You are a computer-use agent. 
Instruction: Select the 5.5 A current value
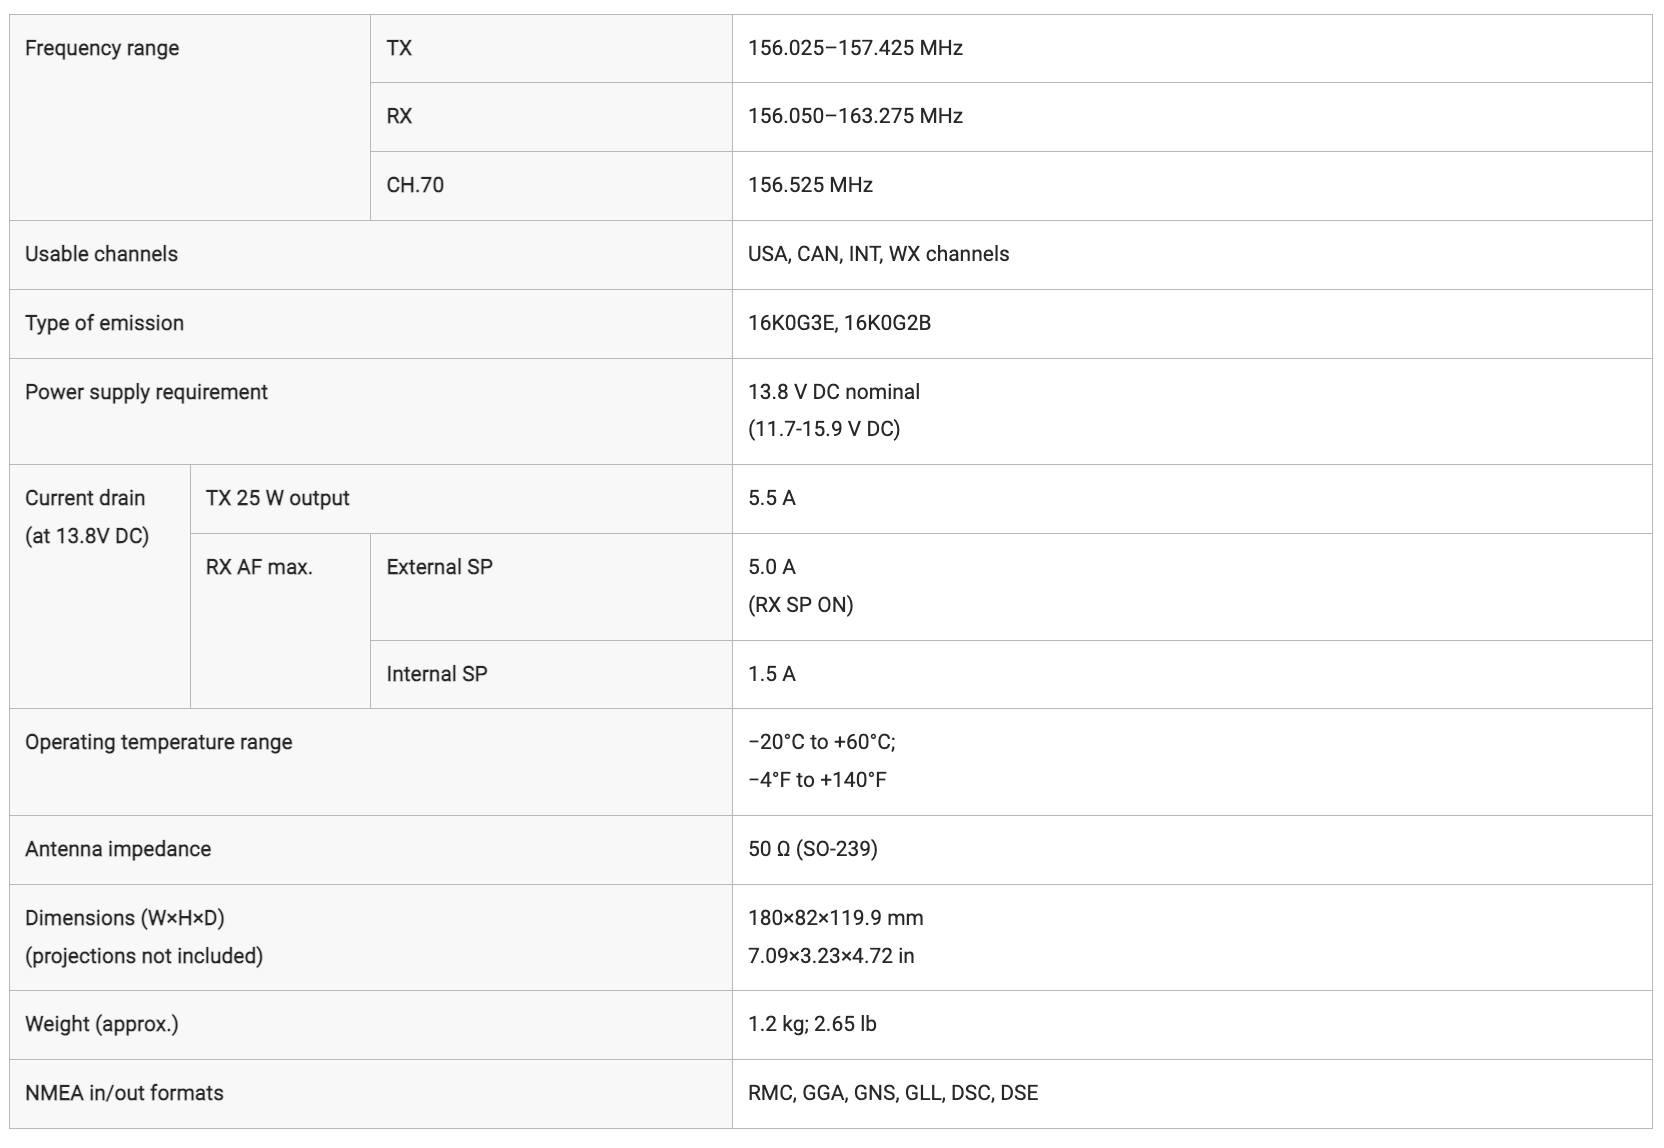[x=772, y=498]
